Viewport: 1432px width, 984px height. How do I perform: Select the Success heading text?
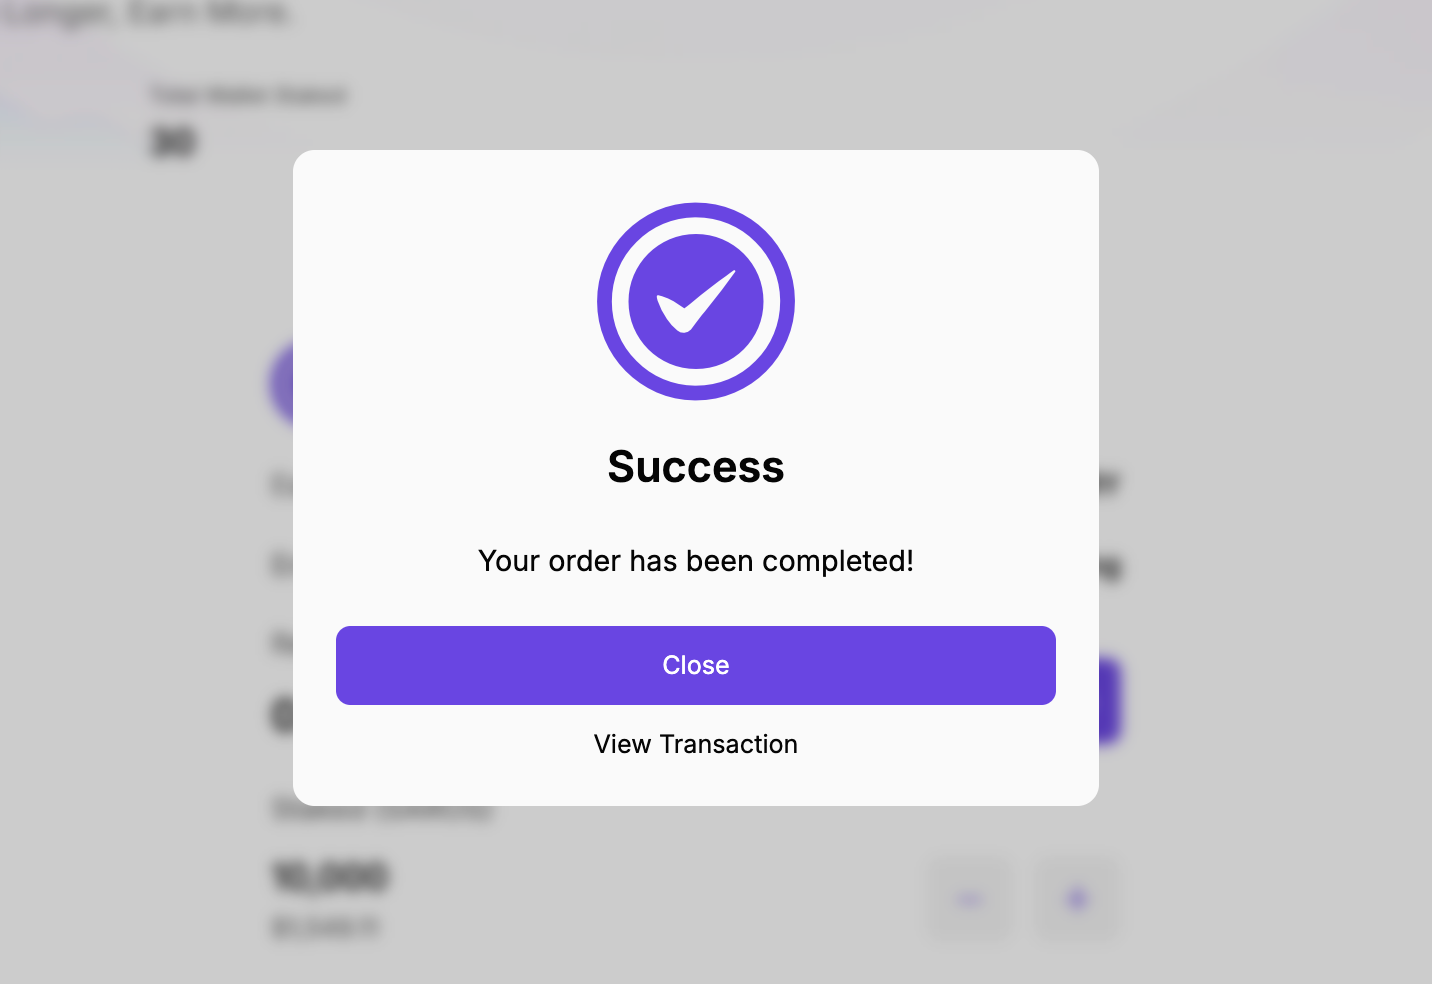coord(695,467)
